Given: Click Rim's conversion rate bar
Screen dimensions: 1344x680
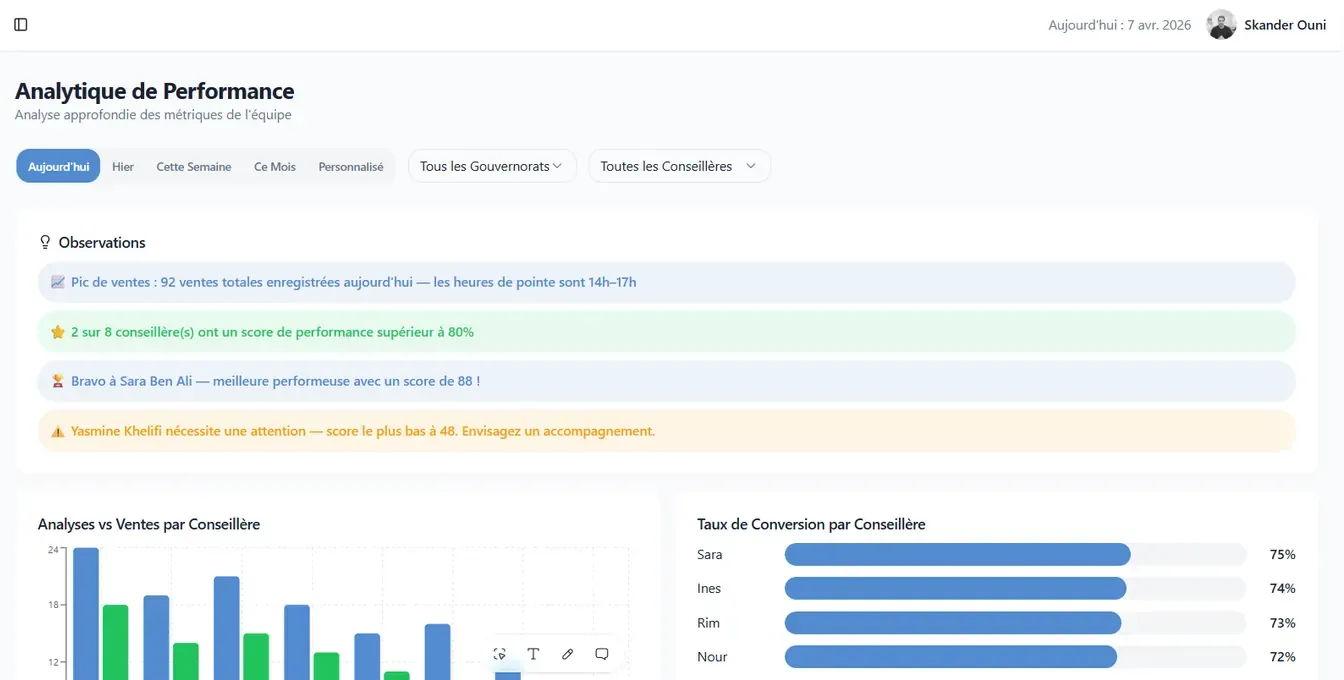Looking at the screenshot, I should point(953,623).
